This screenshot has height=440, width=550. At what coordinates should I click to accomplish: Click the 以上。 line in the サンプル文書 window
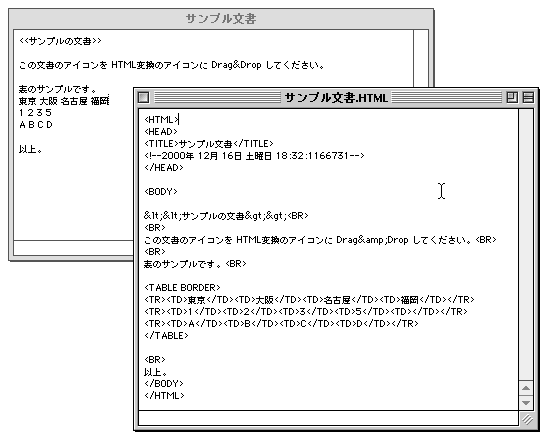tap(31, 149)
